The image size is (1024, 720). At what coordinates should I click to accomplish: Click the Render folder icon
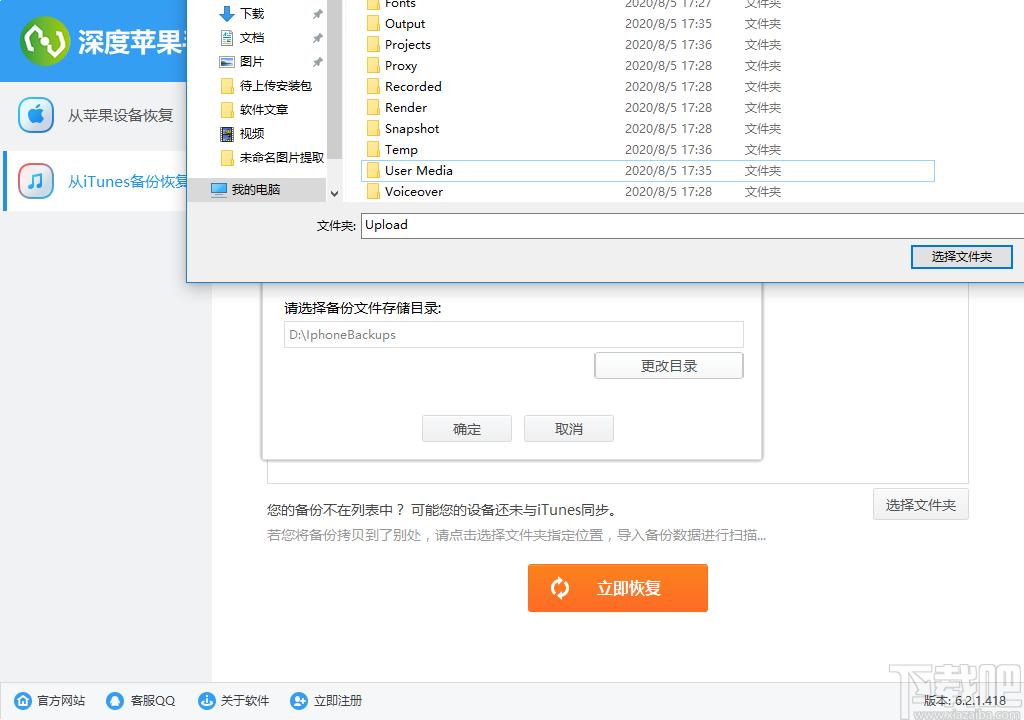[373, 107]
